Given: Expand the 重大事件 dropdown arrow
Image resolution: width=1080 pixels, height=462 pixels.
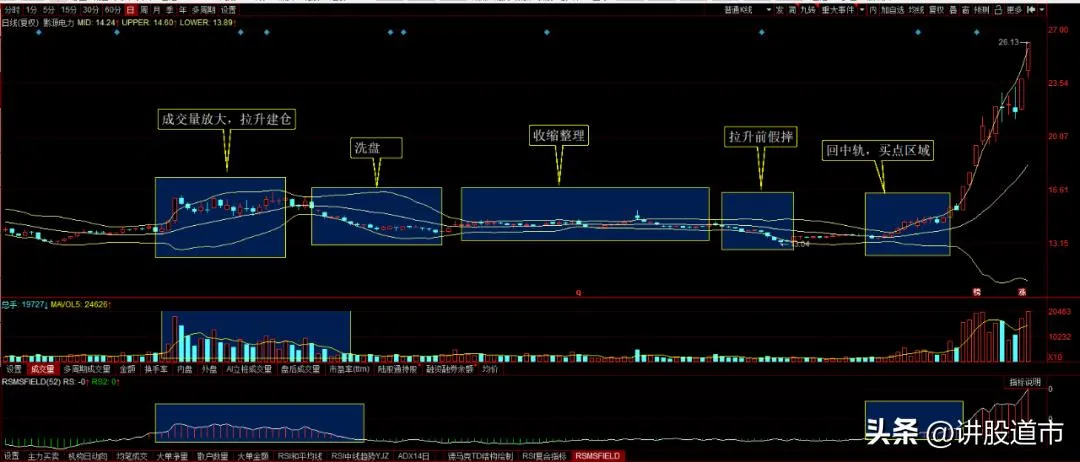Looking at the screenshot, I should [862, 10].
